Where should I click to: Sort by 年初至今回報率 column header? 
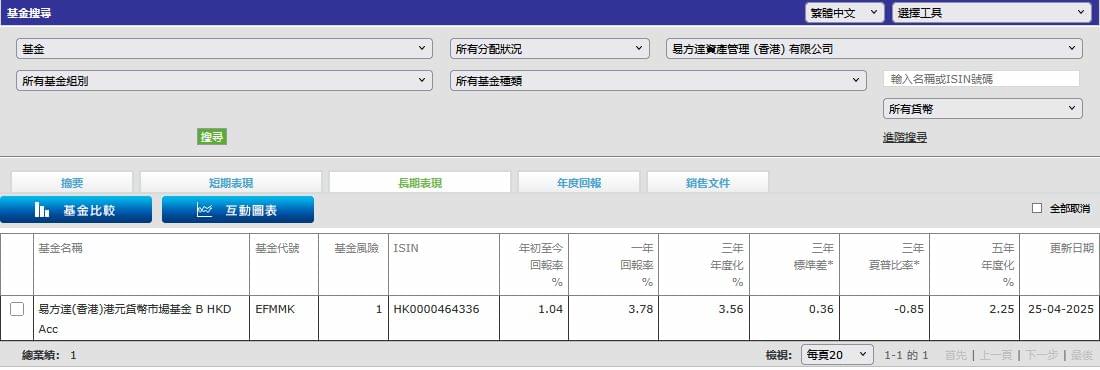[541, 265]
